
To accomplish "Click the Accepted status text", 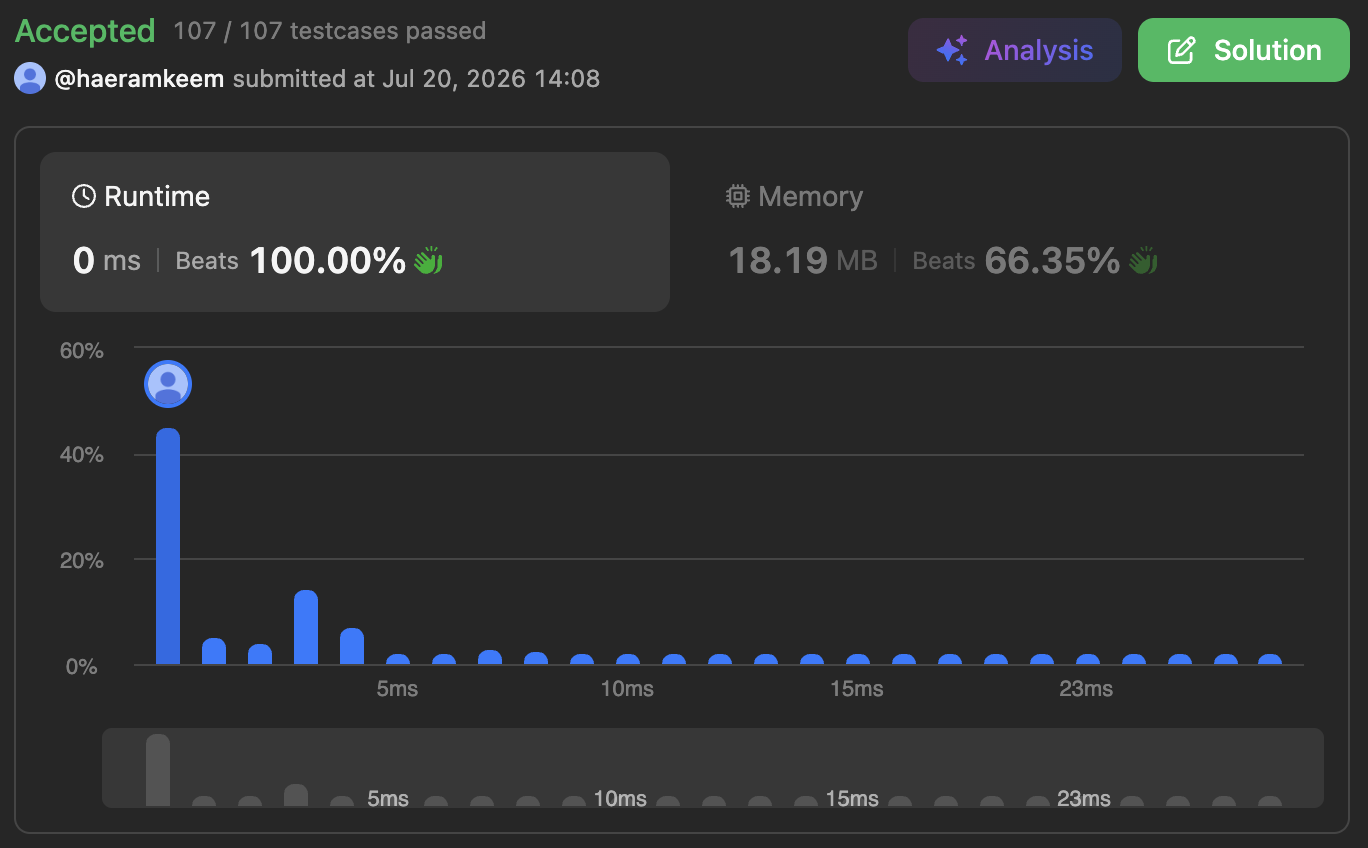I will [85, 31].
